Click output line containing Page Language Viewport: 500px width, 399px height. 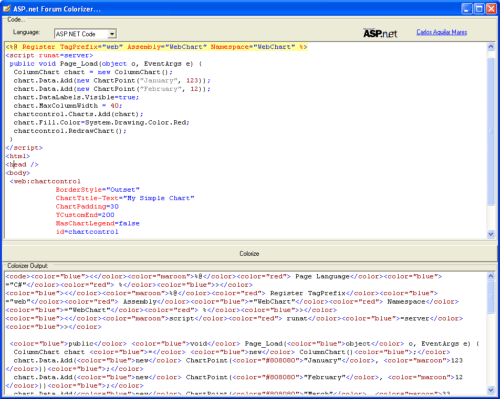coord(224,277)
